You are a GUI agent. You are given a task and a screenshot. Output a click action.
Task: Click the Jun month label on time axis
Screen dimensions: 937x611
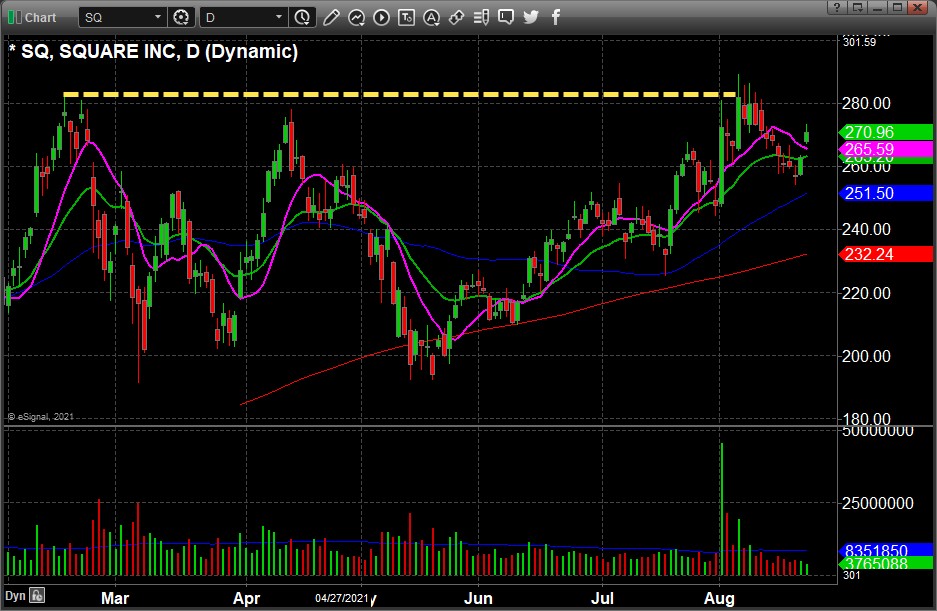[x=479, y=598]
